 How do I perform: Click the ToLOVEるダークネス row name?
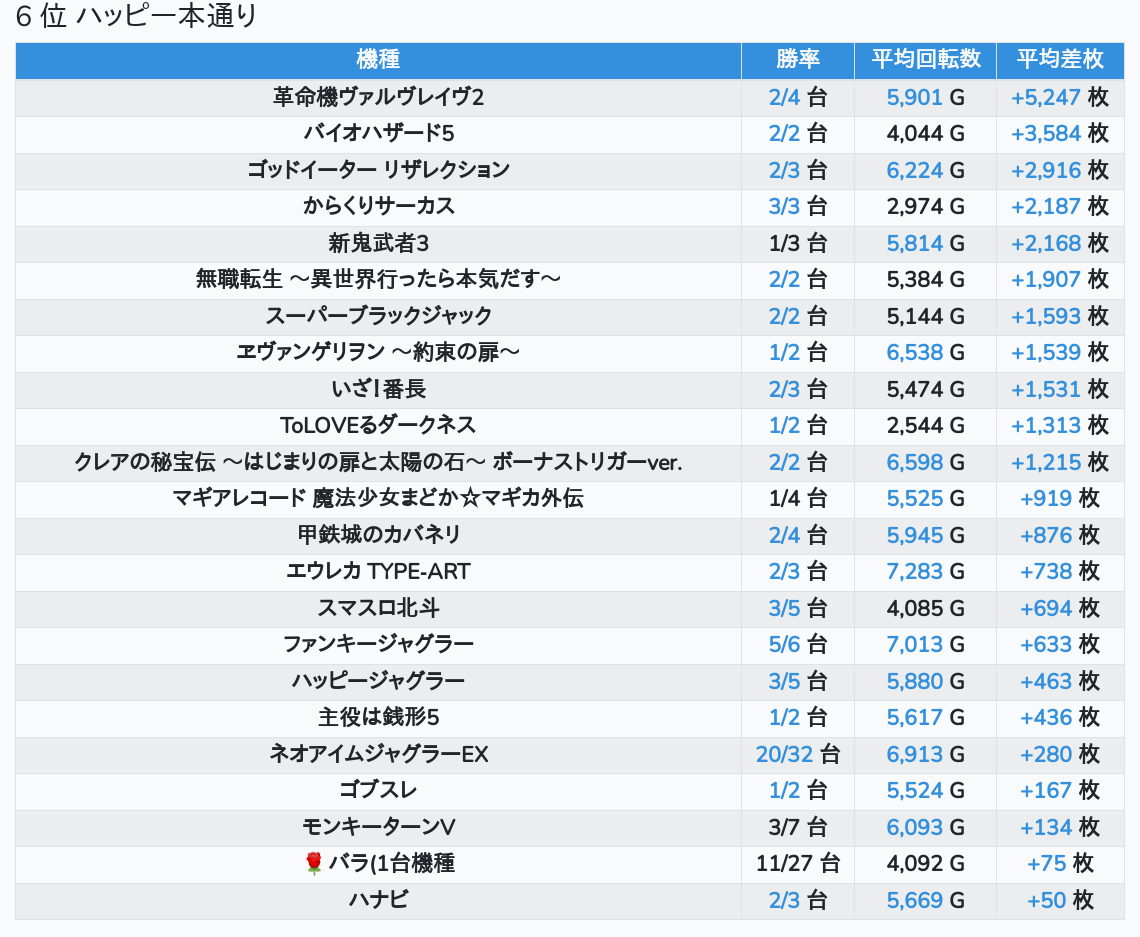pos(378,425)
